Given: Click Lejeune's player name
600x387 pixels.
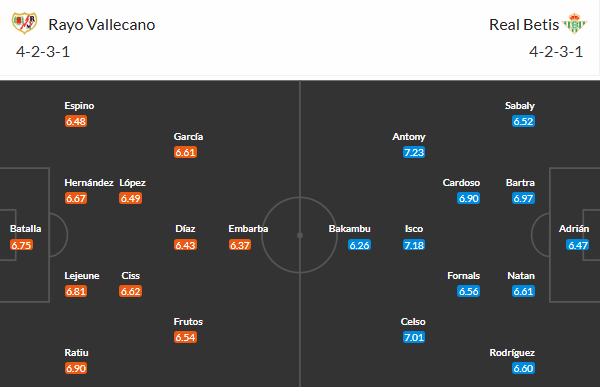Looking at the screenshot, I should pos(82,276).
